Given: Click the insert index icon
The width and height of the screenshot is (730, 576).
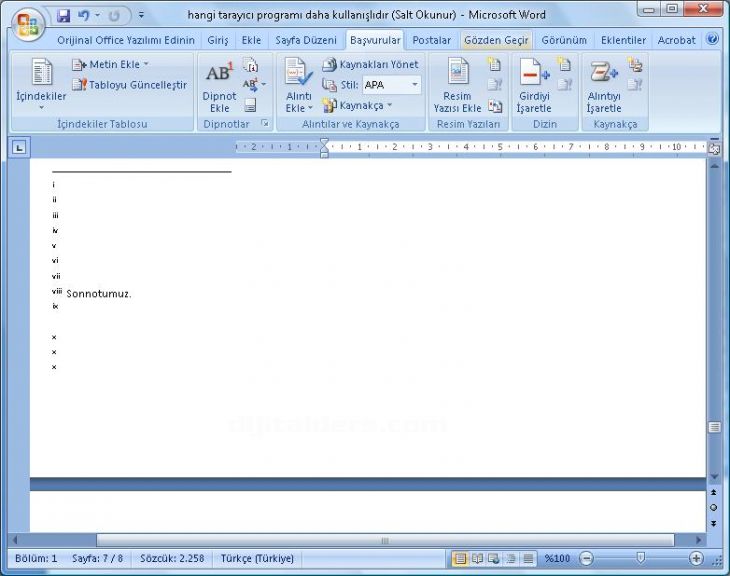Looking at the screenshot, I should [x=565, y=65].
